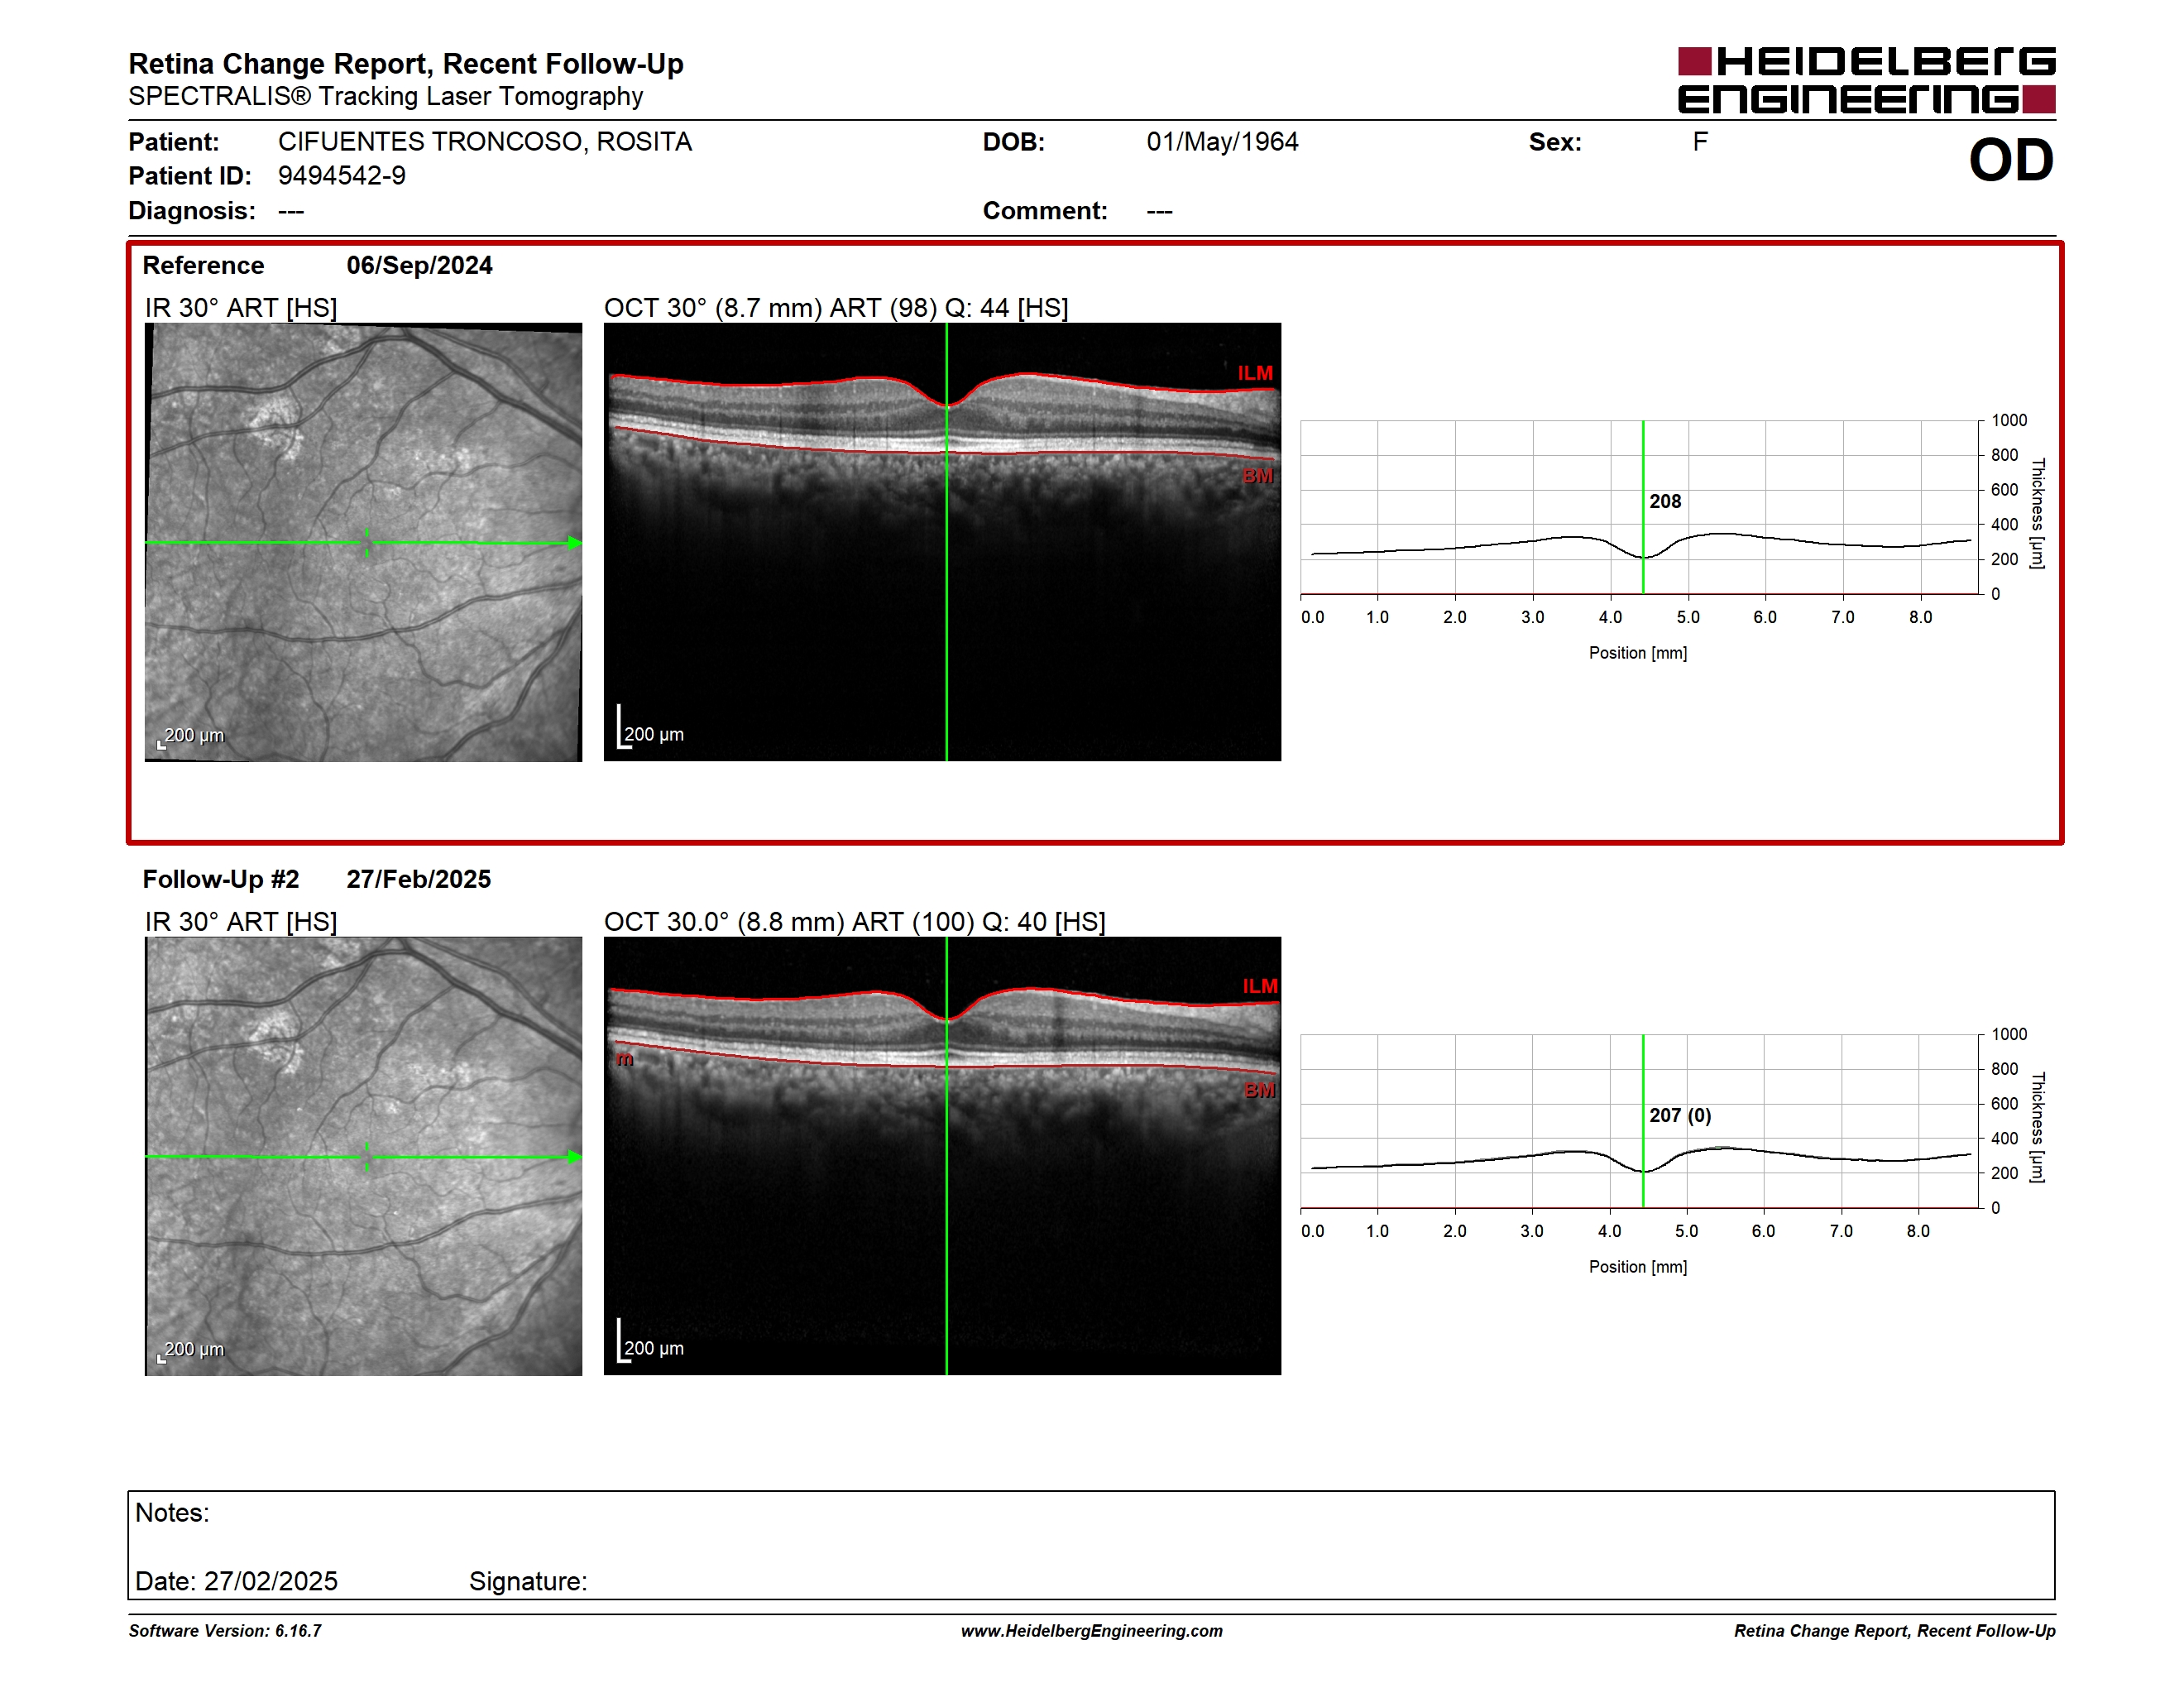Click the BM label in Follow-Up OCT
The height and width of the screenshot is (1688, 2184).
(1260, 1090)
